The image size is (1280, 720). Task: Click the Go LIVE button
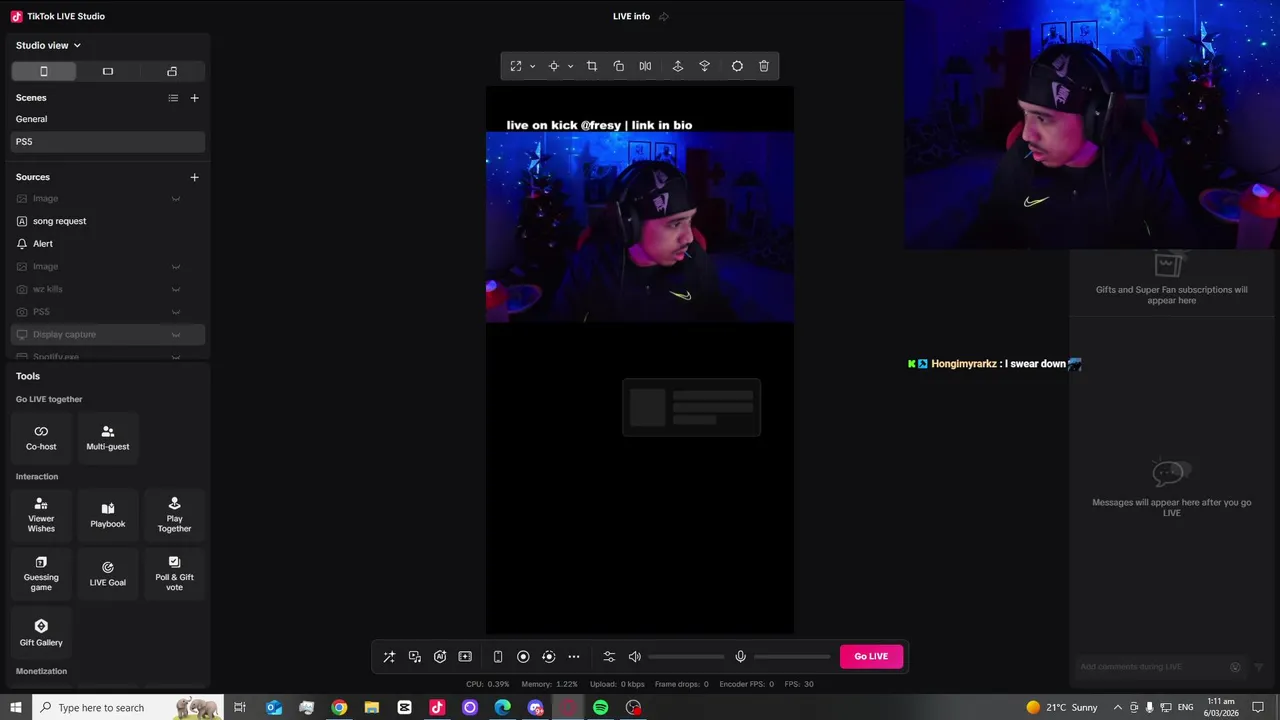[871, 657]
